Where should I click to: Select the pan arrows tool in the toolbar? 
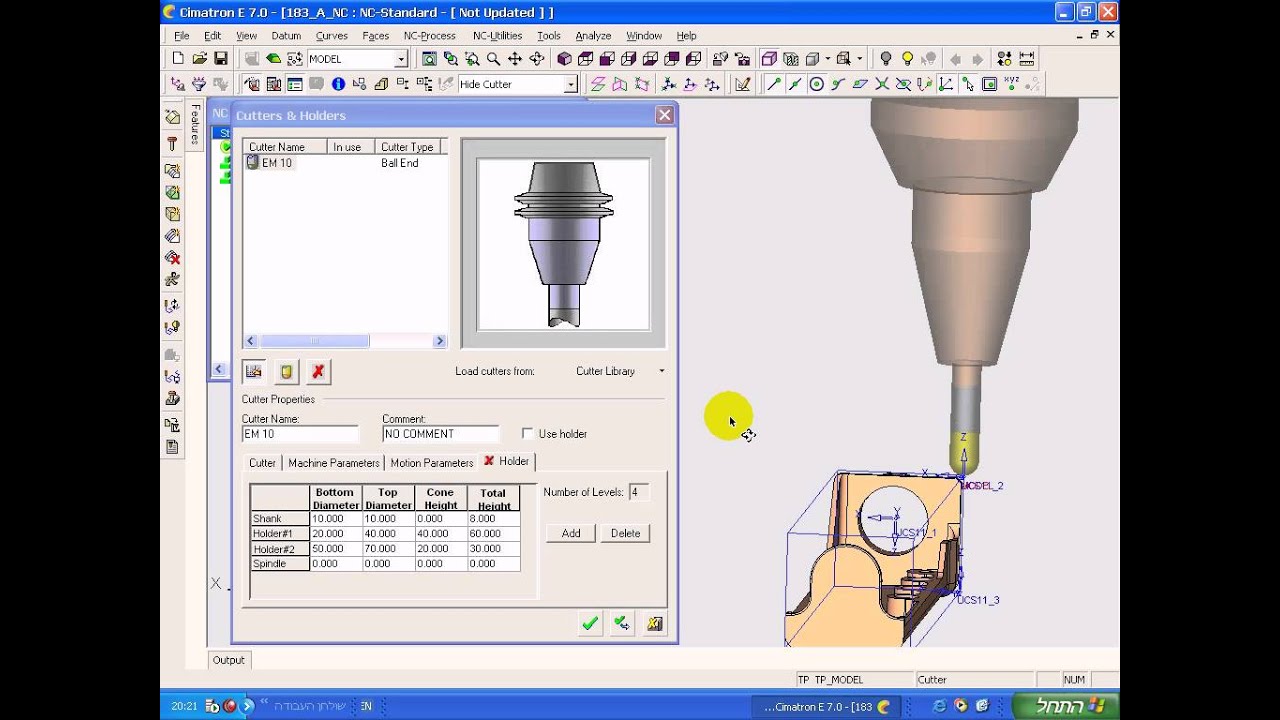tap(515, 59)
